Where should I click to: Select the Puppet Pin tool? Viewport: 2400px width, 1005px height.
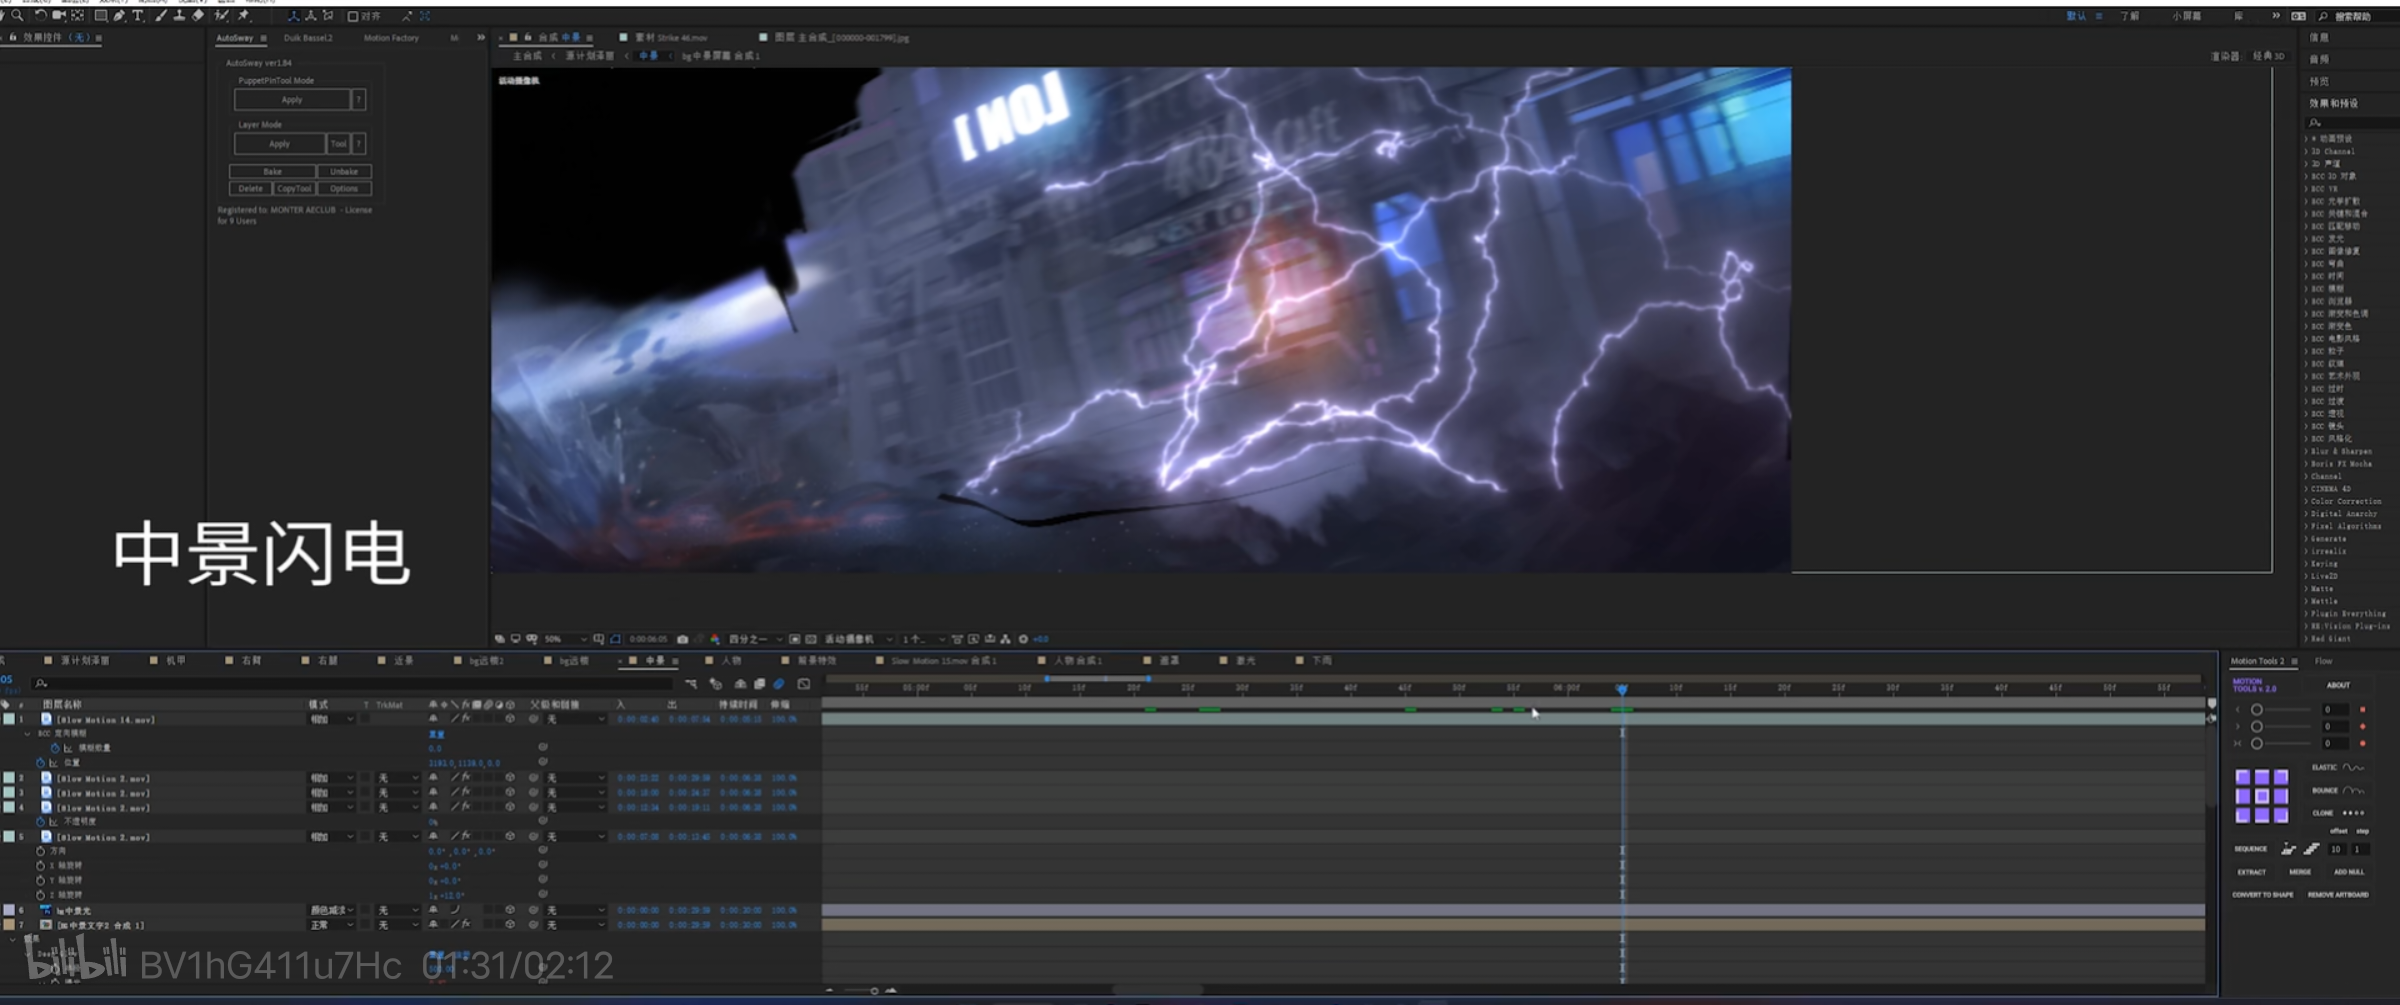243,16
